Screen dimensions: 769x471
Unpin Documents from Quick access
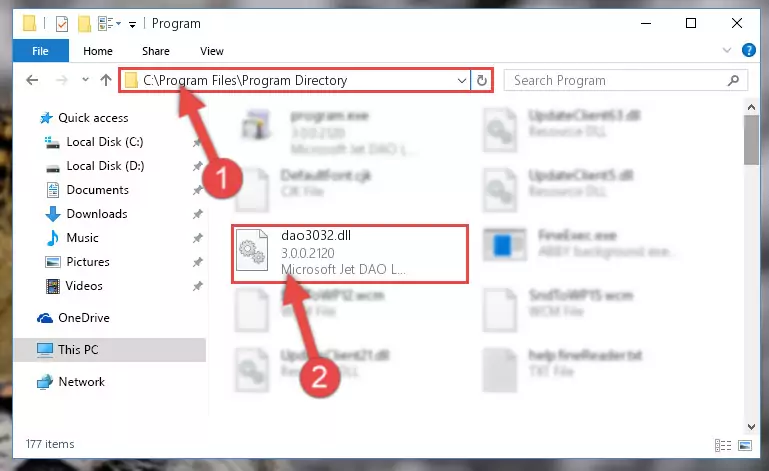[x=197, y=190]
